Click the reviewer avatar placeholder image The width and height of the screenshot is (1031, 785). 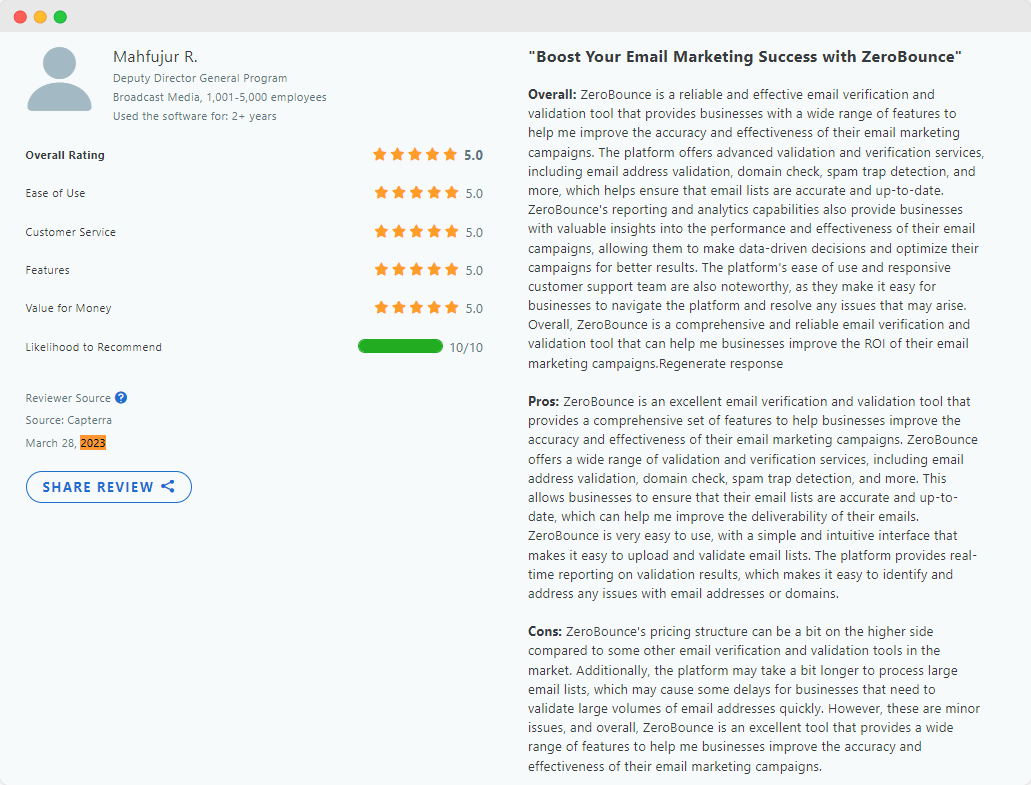pyautogui.click(x=59, y=79)
